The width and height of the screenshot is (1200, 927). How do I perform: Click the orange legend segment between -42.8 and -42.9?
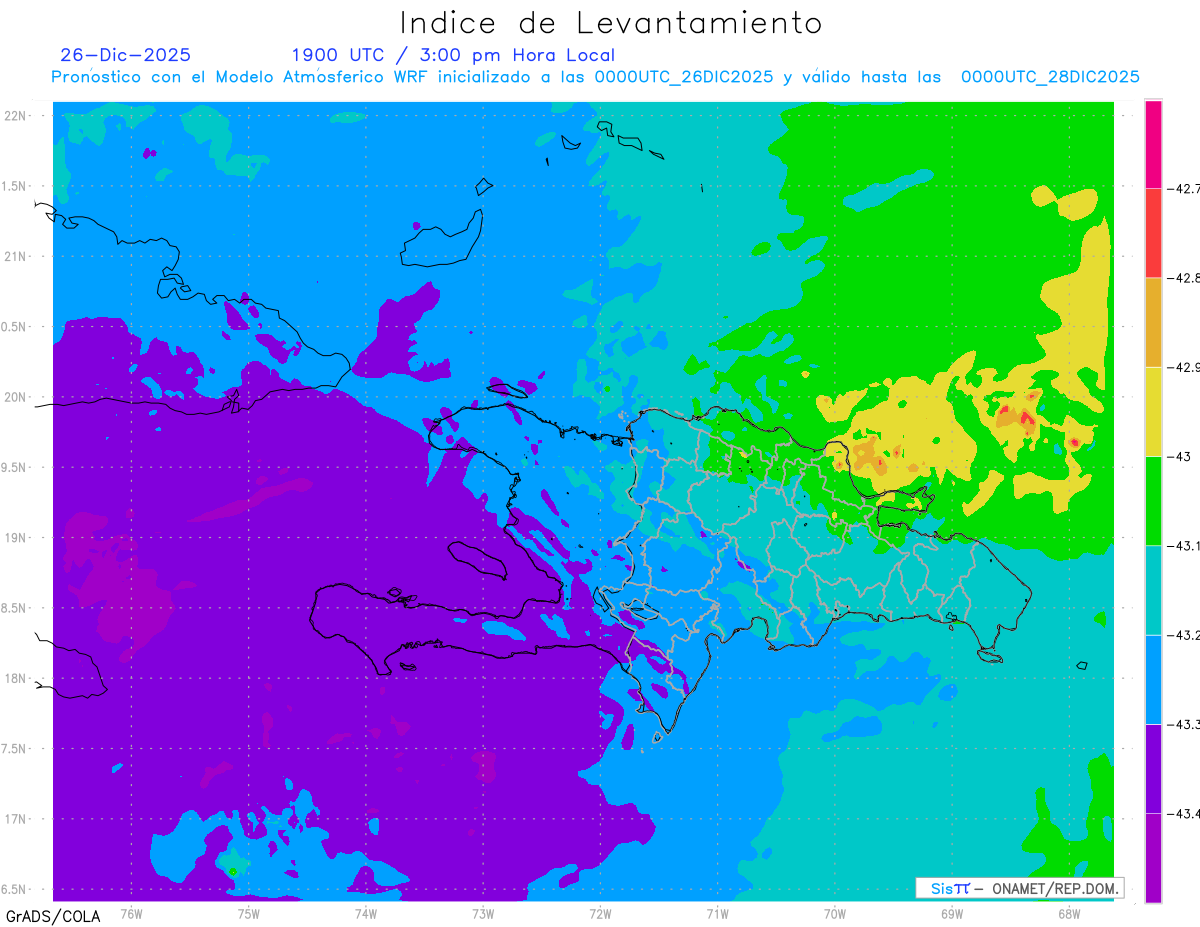(1153, 322)
